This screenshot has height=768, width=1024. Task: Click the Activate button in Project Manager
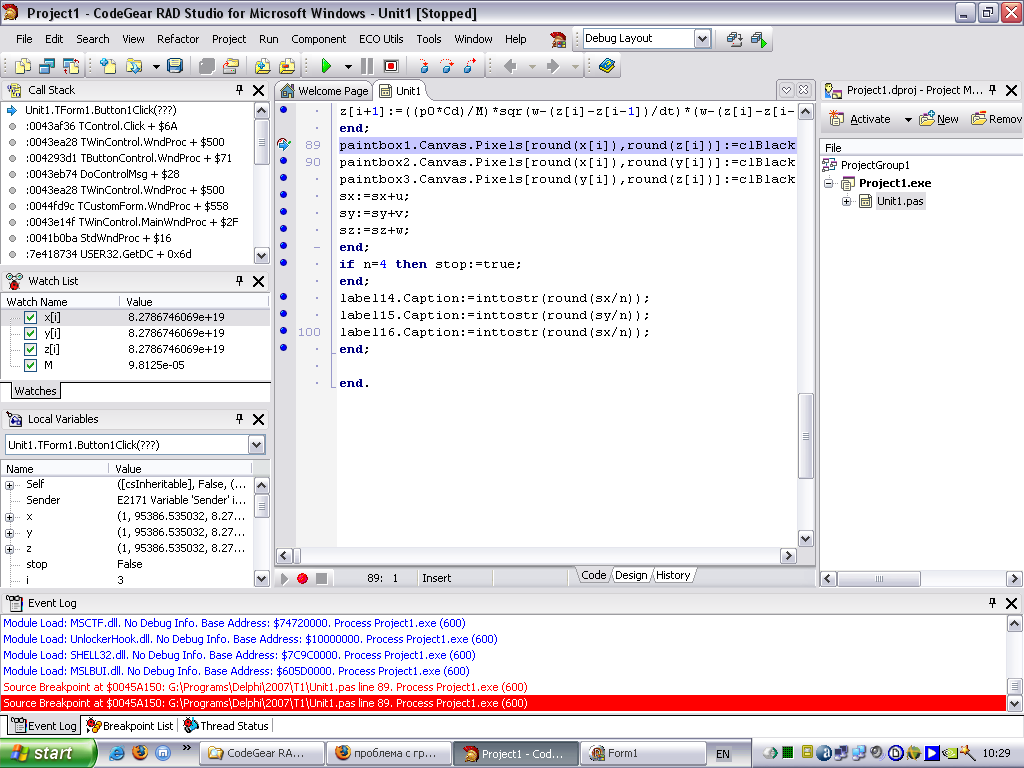[x=860, y=119]
